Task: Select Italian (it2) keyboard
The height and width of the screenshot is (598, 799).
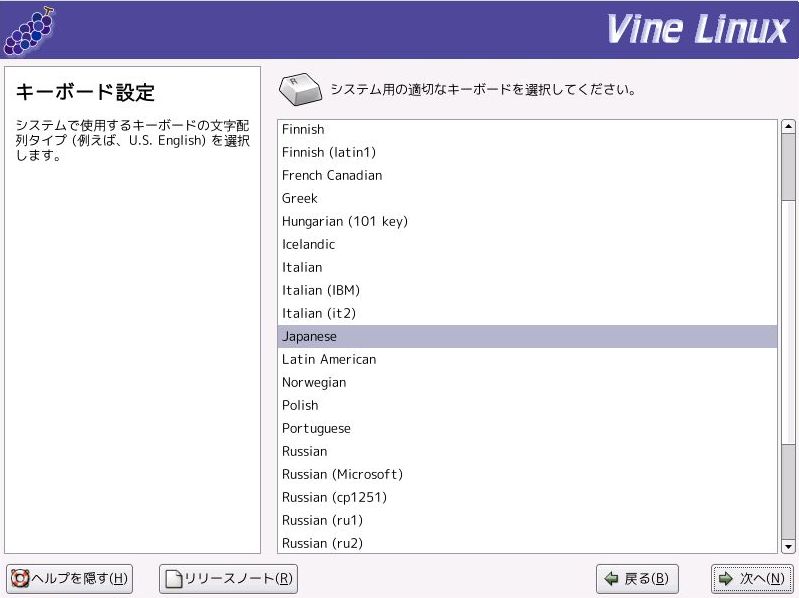Action: coord(527,313)
